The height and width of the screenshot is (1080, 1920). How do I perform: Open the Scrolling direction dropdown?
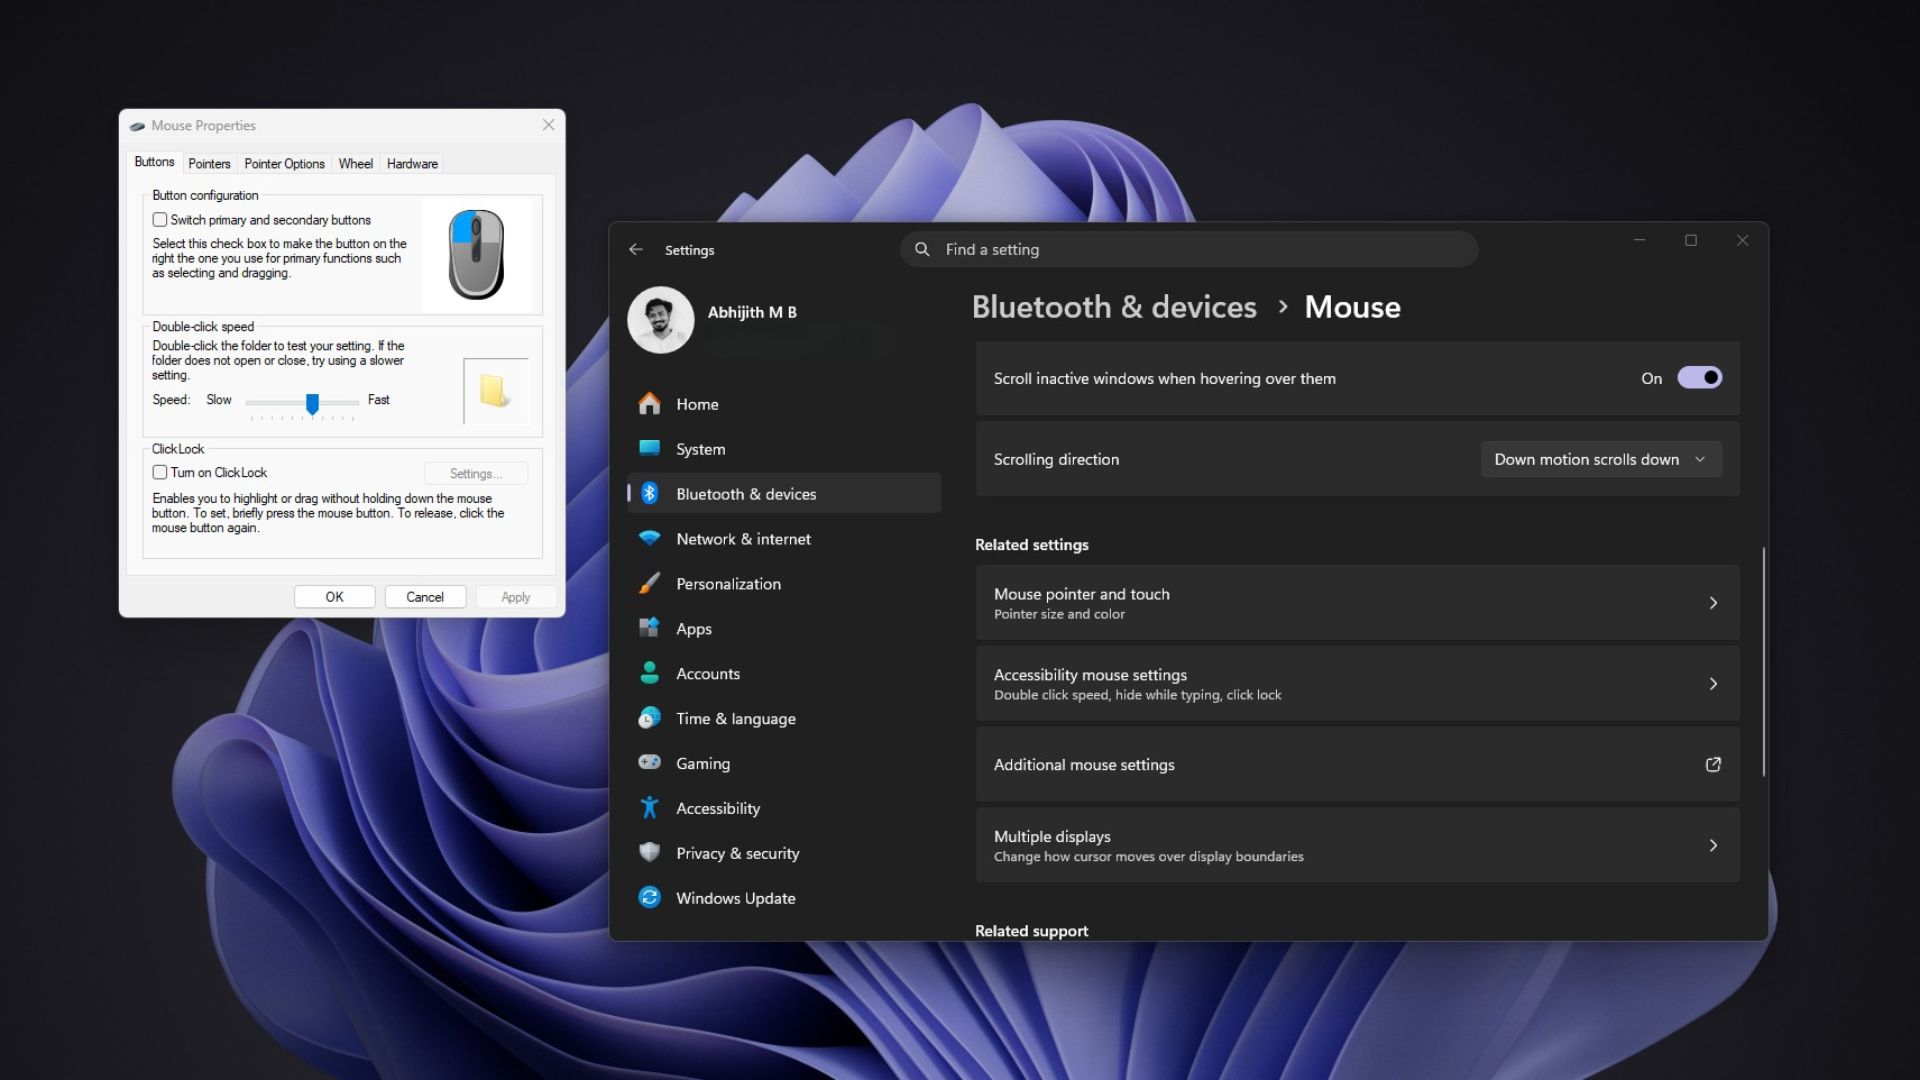click(x=1600, y=459)
